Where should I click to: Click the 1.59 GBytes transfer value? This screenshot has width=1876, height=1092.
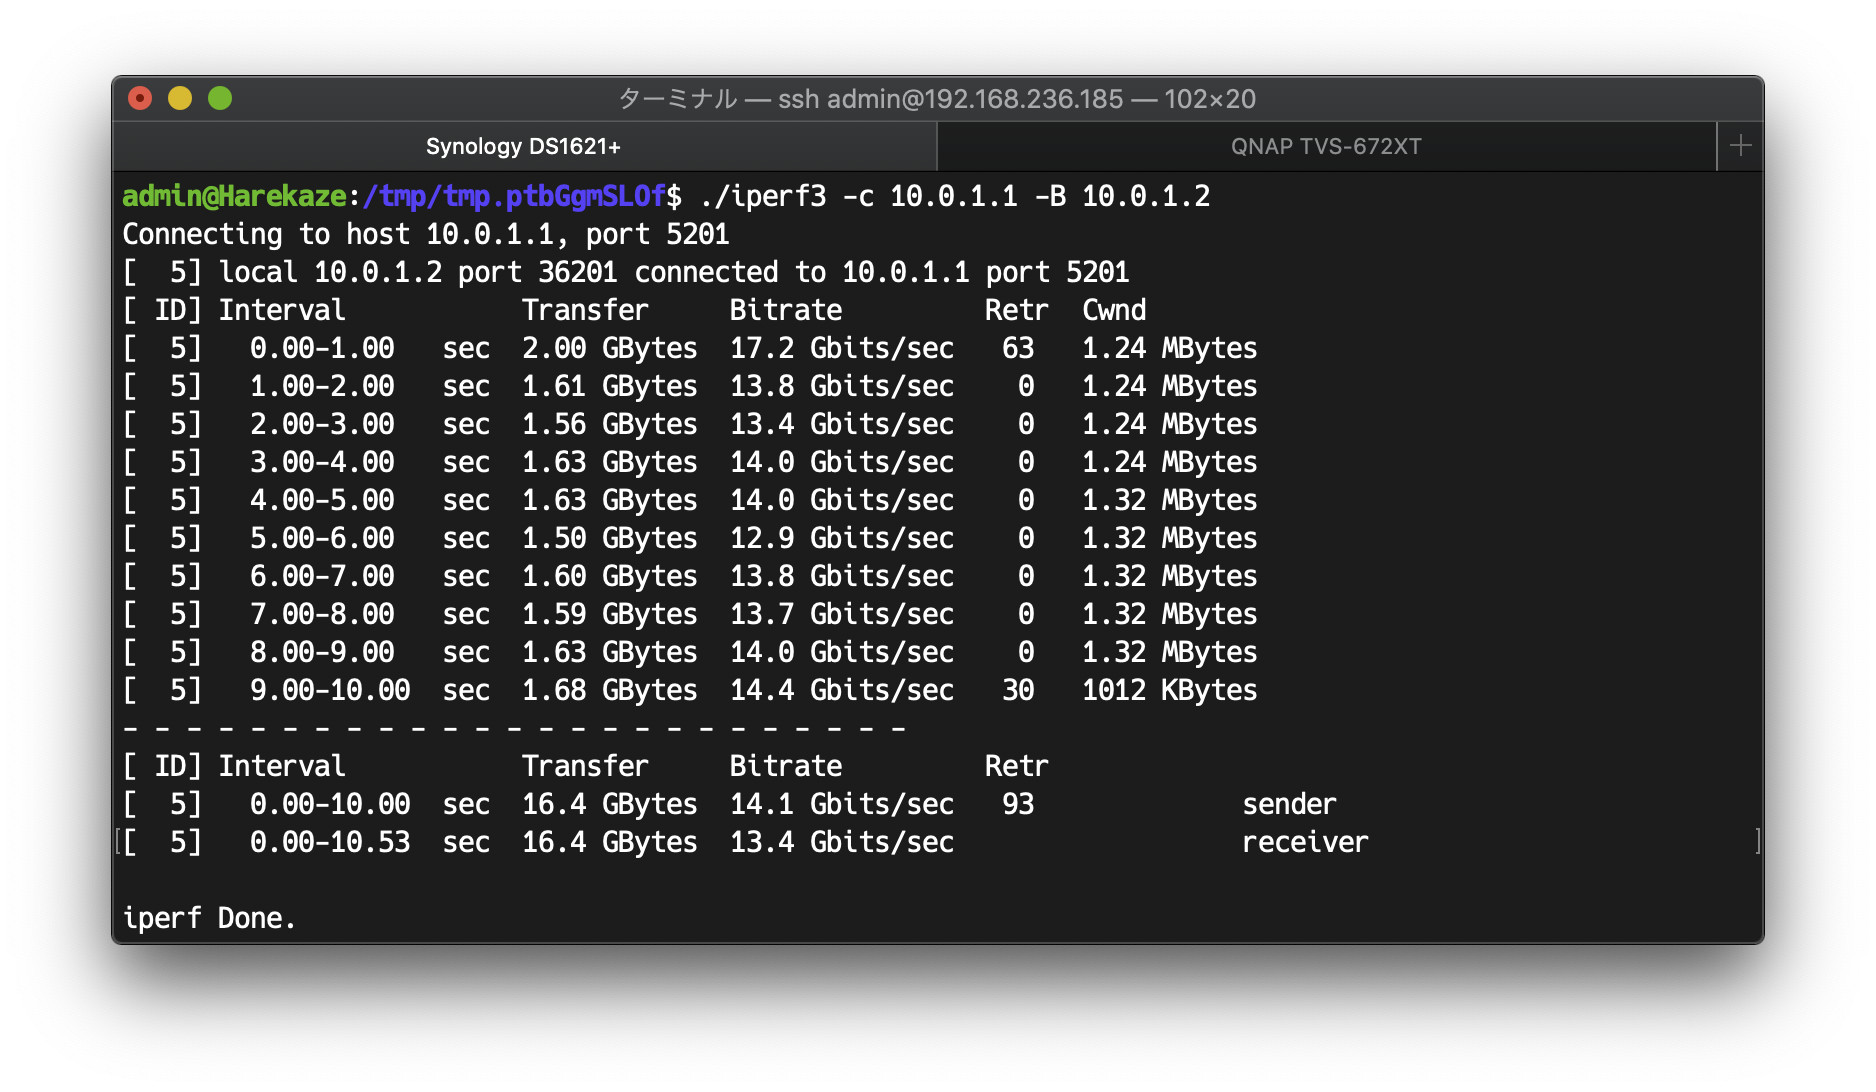(609, 614)
